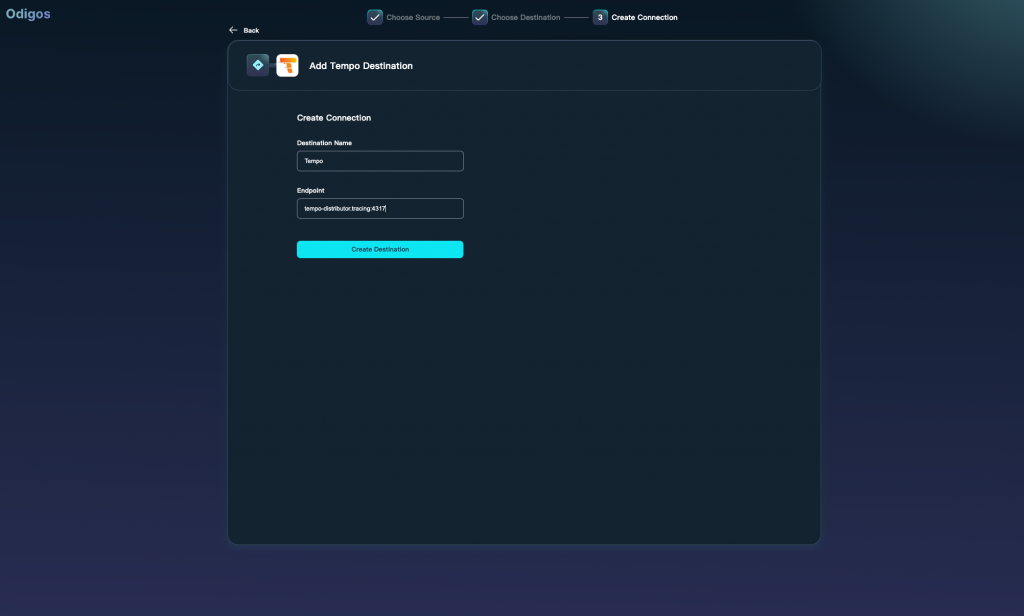Click the step 3 number badge

pos(600,17)
